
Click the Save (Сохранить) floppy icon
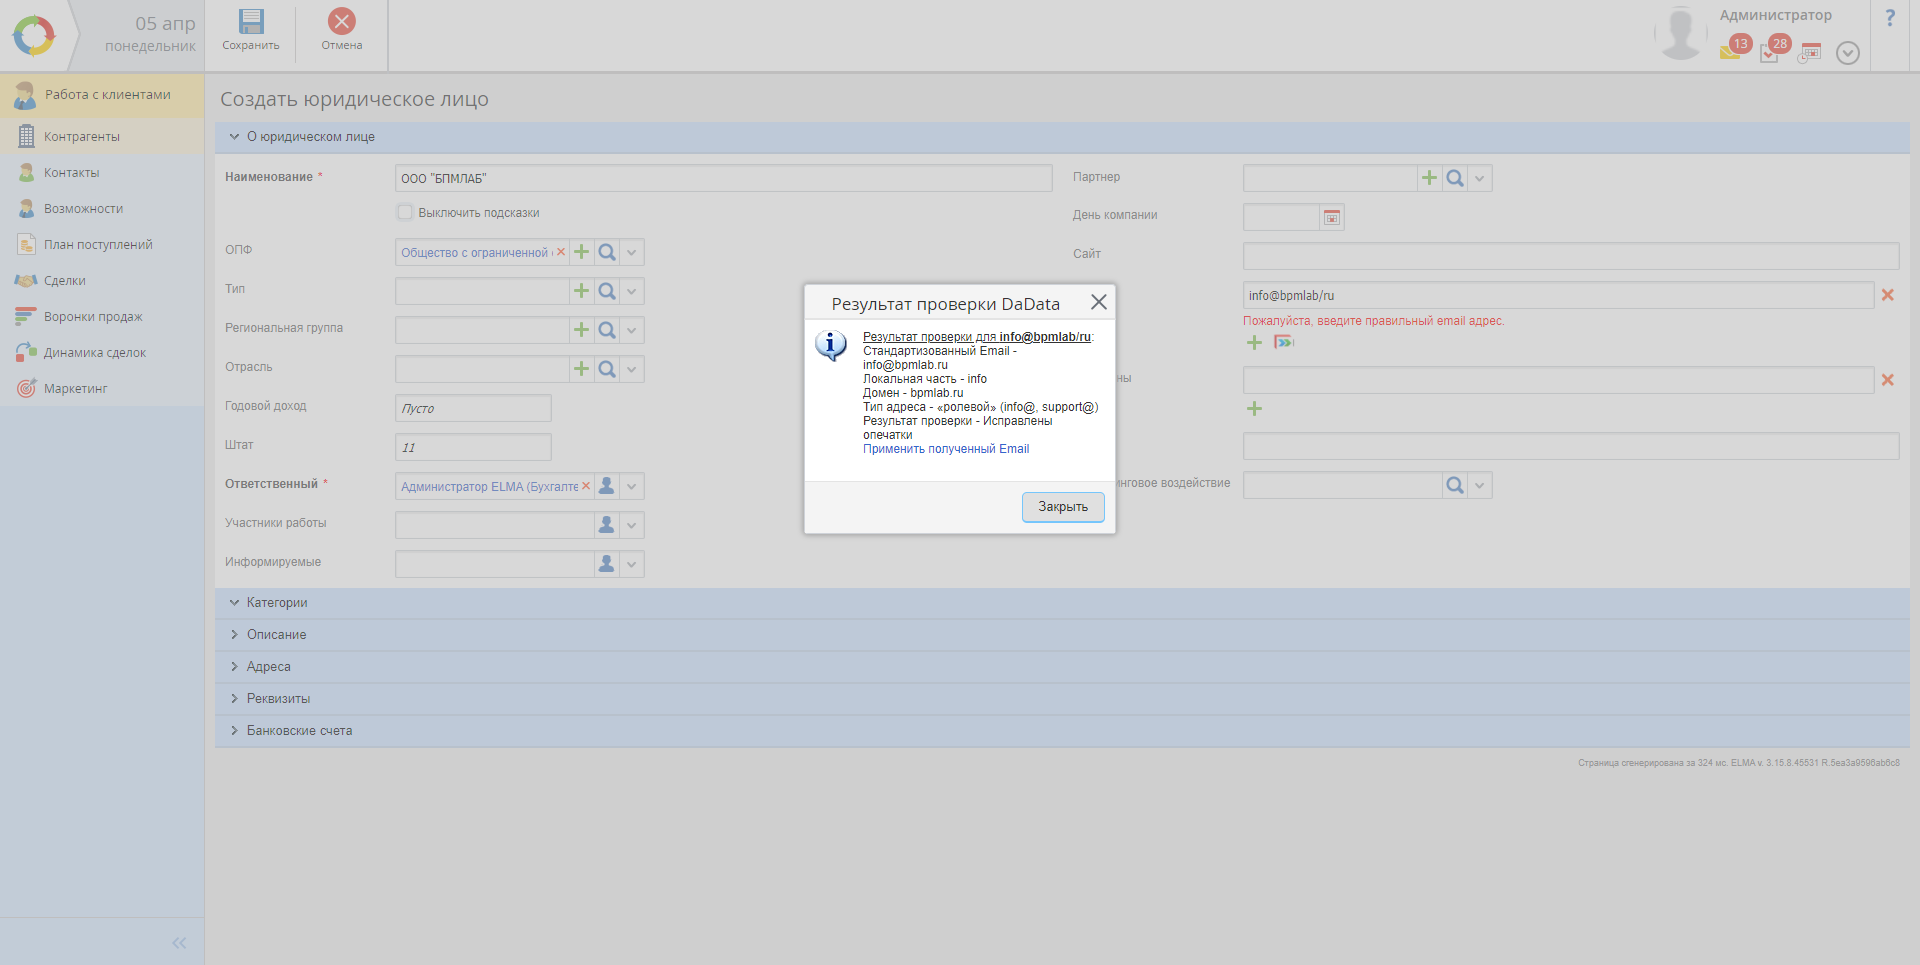coord(251,22)
